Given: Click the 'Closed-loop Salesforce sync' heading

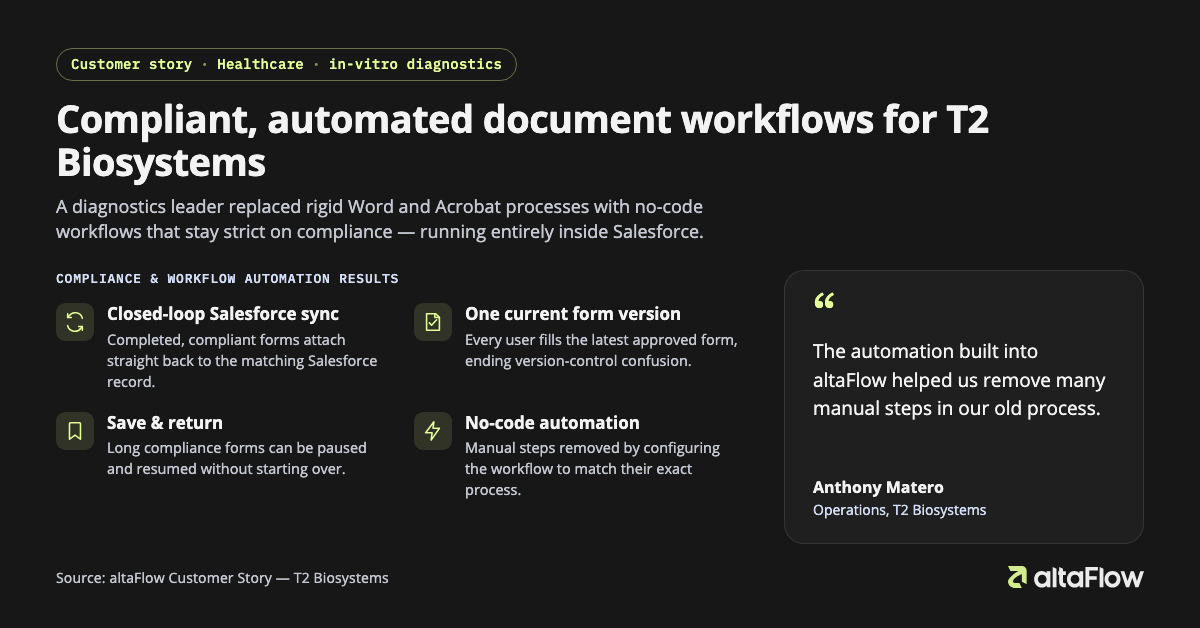Looking at the screenshot, I should coord(223,313).
